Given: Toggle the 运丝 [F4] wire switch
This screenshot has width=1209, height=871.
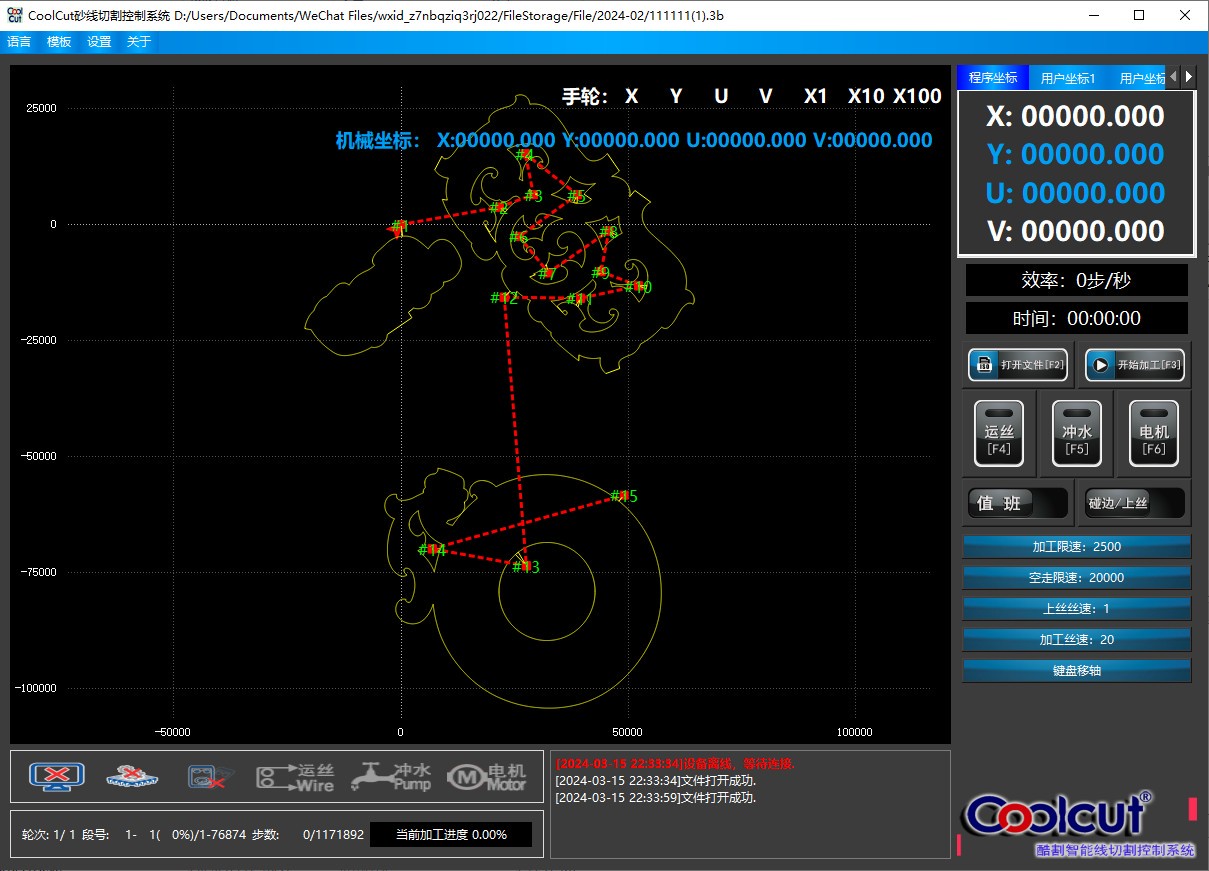Looking at the screenshot, I should (998, 434).
